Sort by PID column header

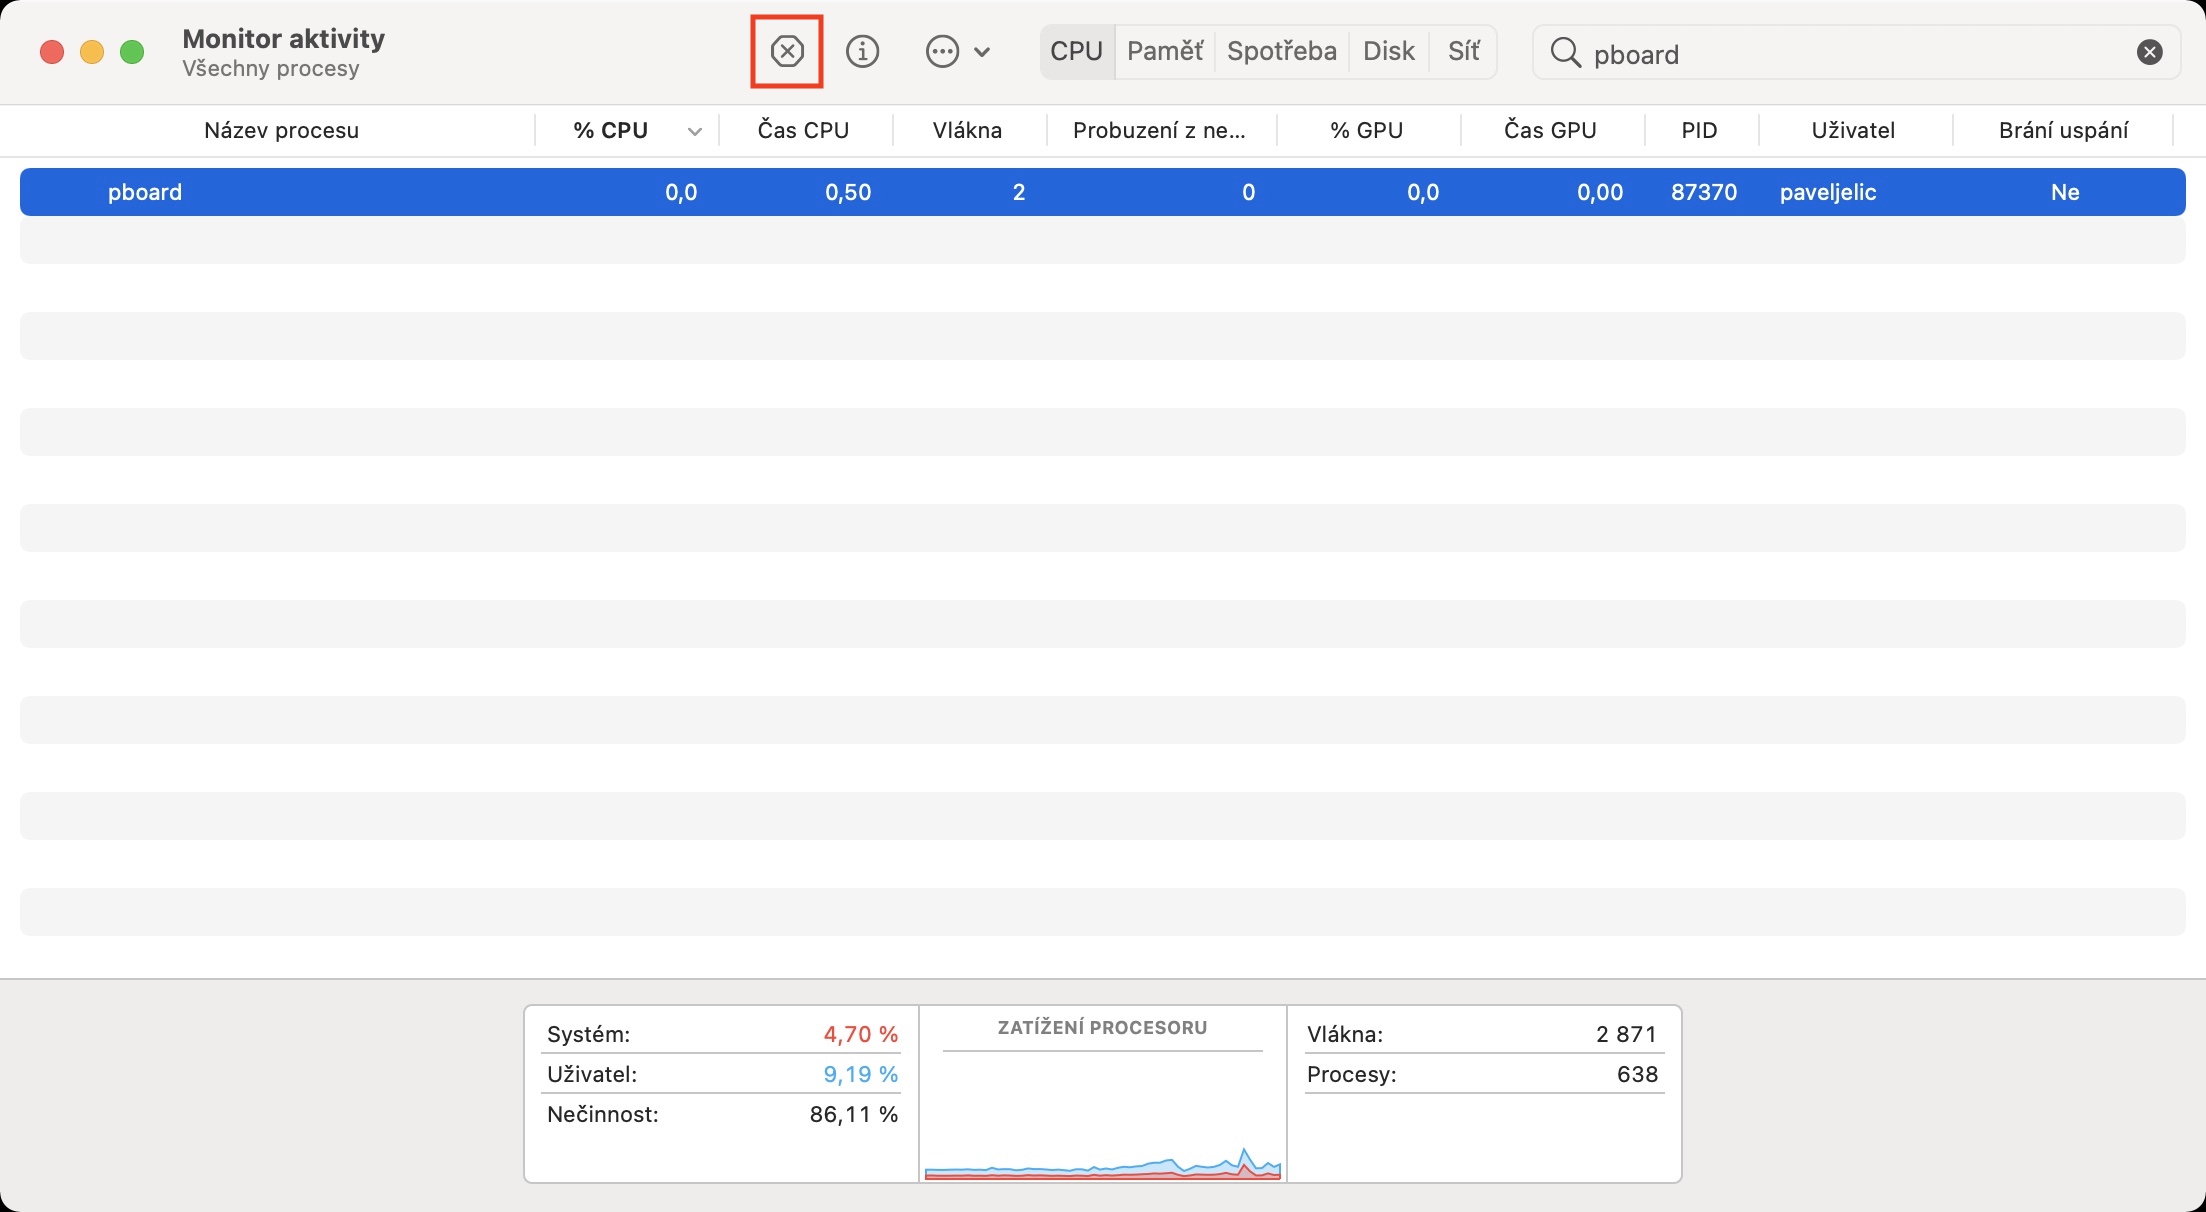click(1699, 130)
